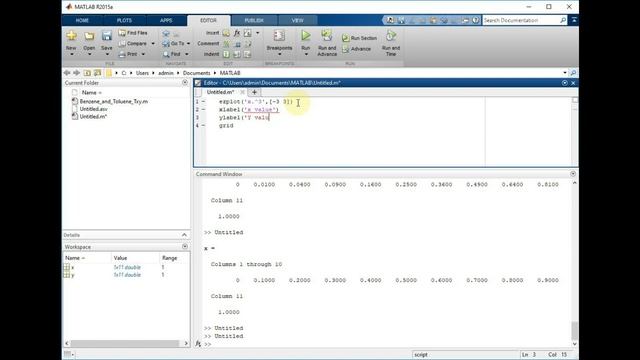This screenshot has height=360, width=640.
Task: Click the Documents folder in path
Action: pos(196,73)
